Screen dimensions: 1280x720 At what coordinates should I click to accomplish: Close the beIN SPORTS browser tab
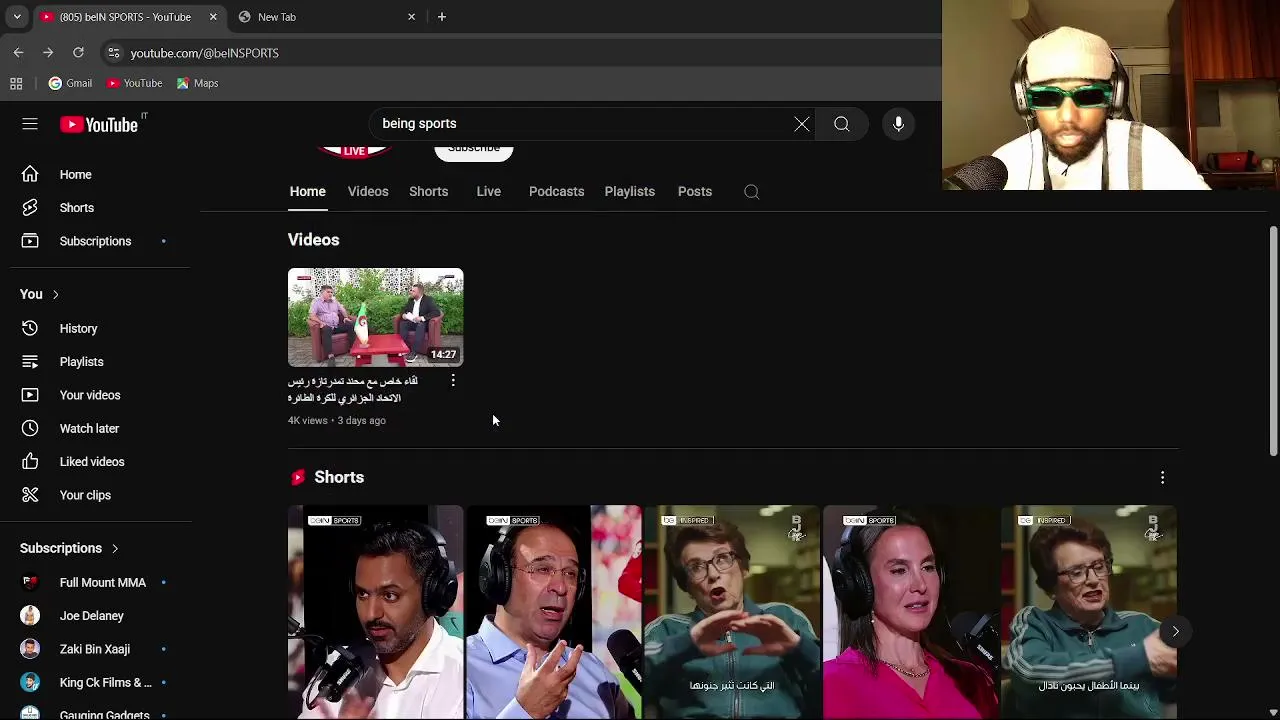[213, 17]
